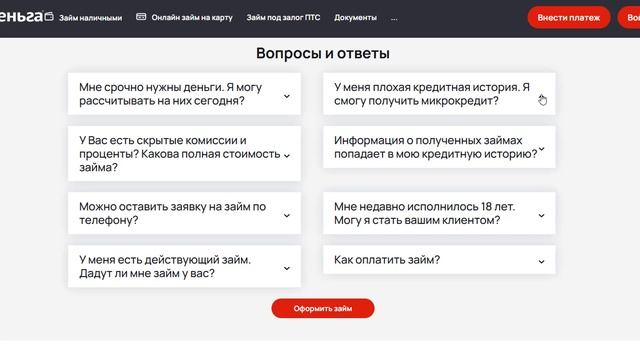
Task: Open the Займ под залог ПТС menu item
Action: coord(283,18)
